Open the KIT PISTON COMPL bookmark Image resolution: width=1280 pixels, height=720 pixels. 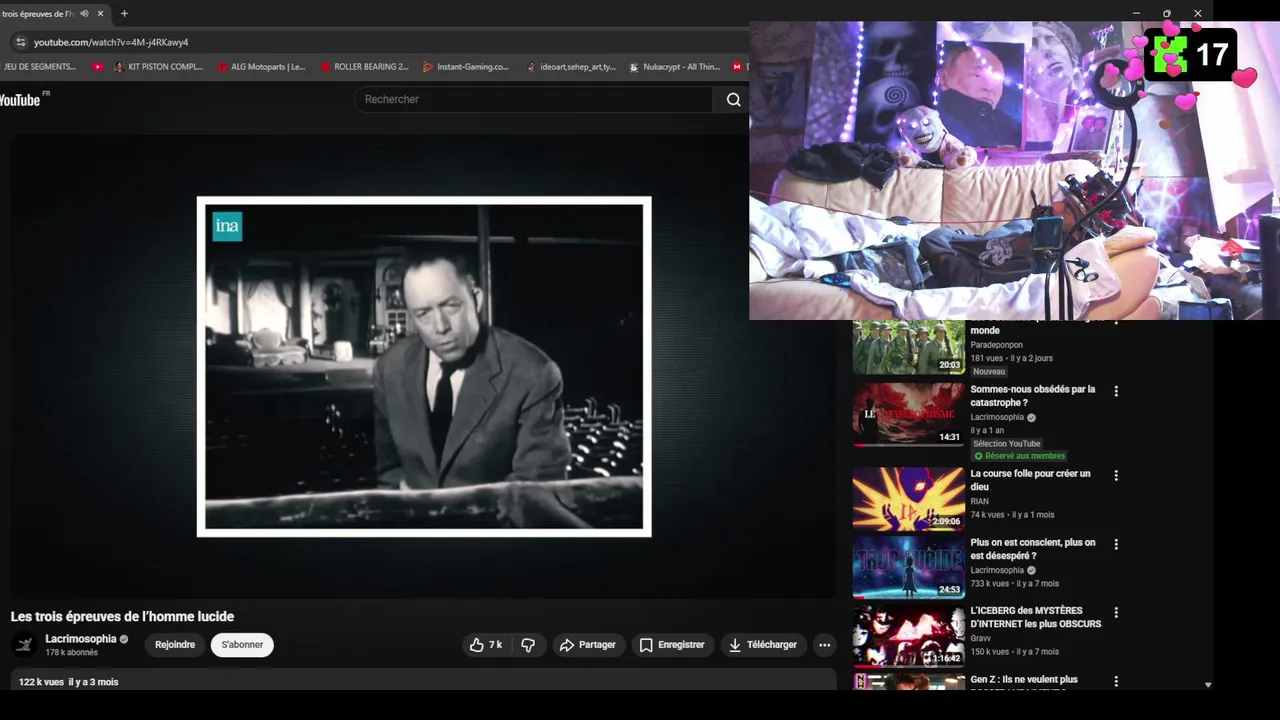(x=158, y=67)
